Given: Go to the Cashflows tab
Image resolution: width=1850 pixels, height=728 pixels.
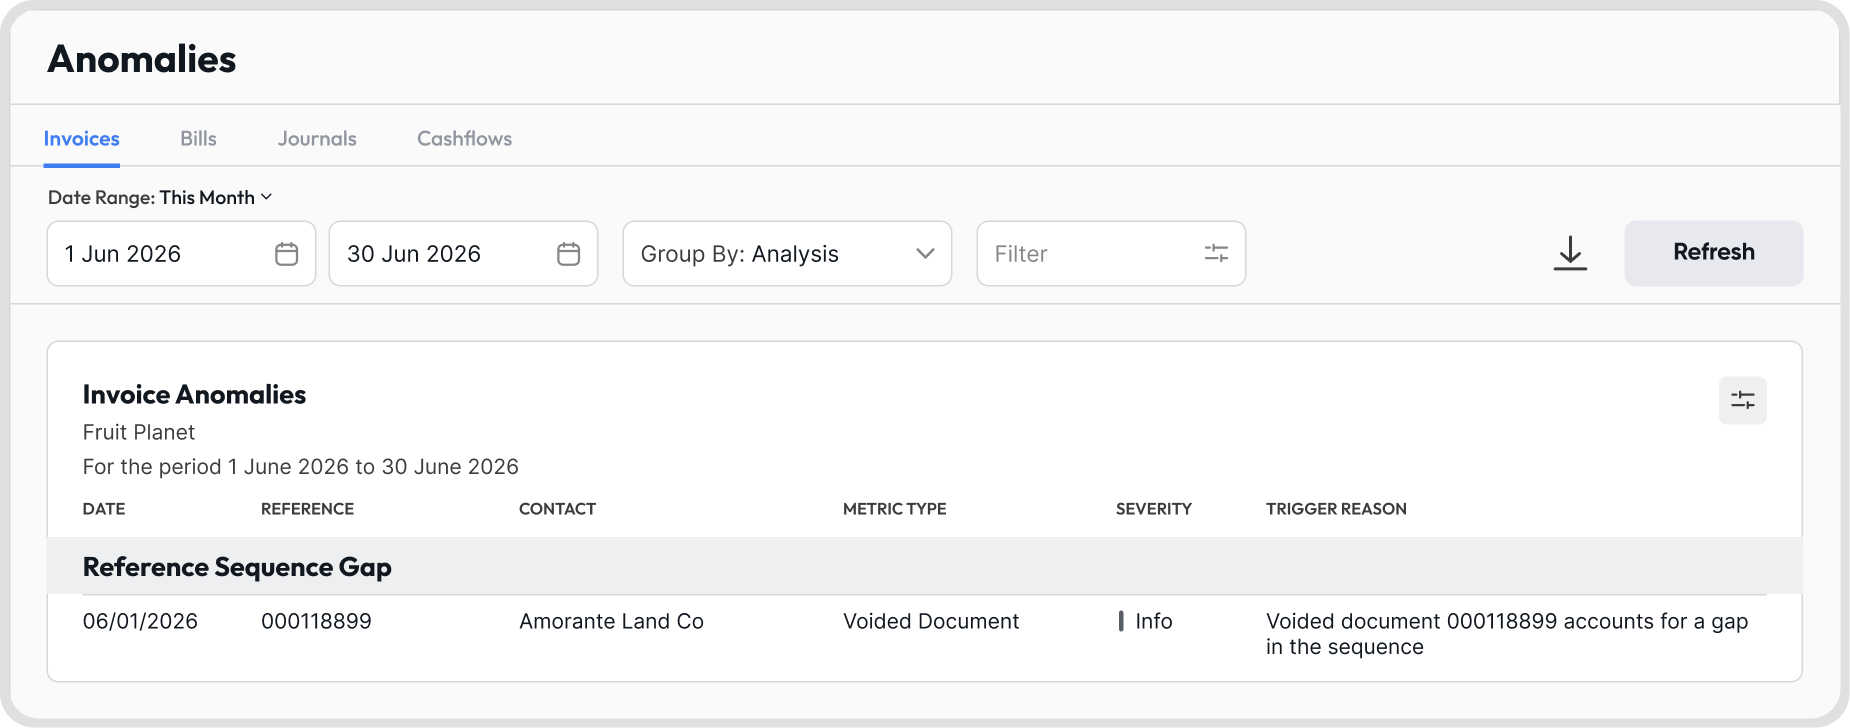Looking at the screenshot, I should [x=464, y=139].
